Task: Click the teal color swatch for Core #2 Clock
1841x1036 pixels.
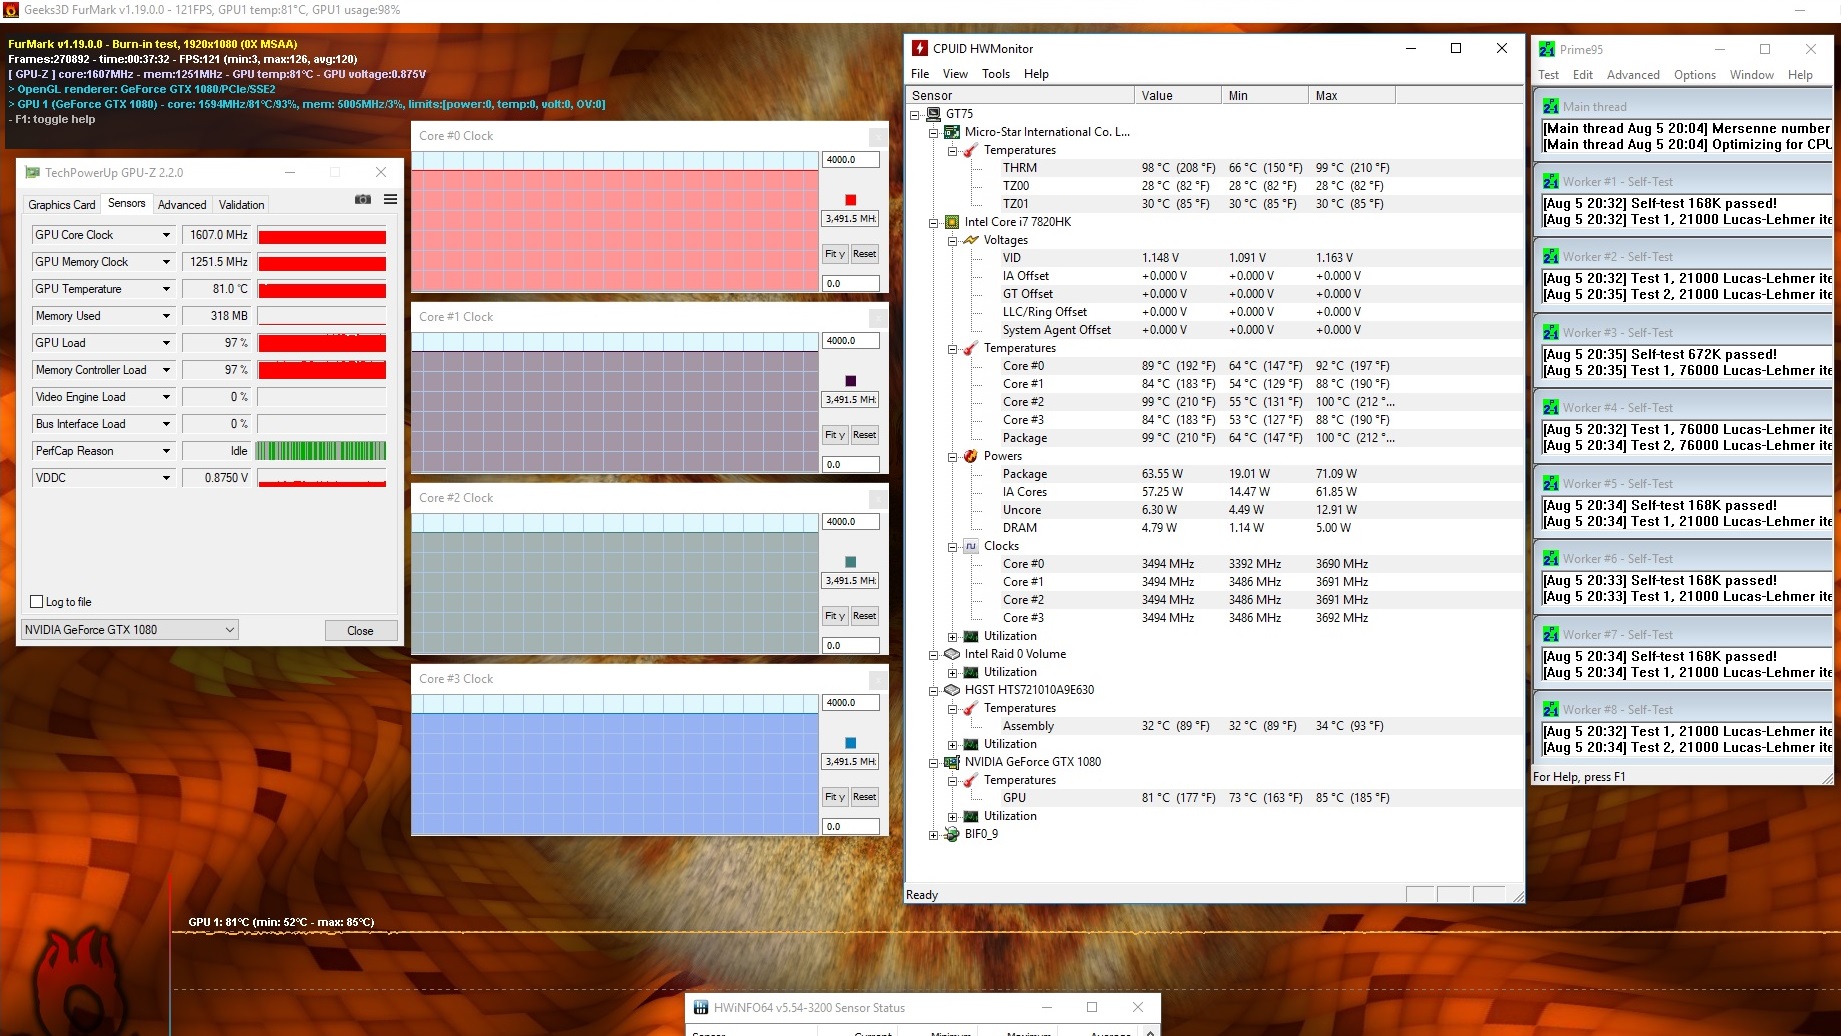Action: point(851,562)
